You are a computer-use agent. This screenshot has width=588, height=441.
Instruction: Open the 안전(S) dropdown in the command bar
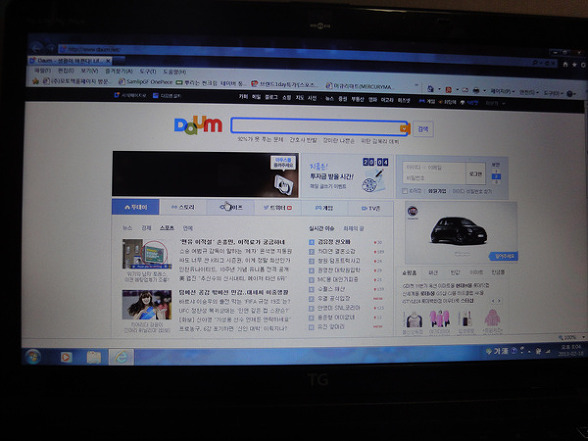[529, 92]
